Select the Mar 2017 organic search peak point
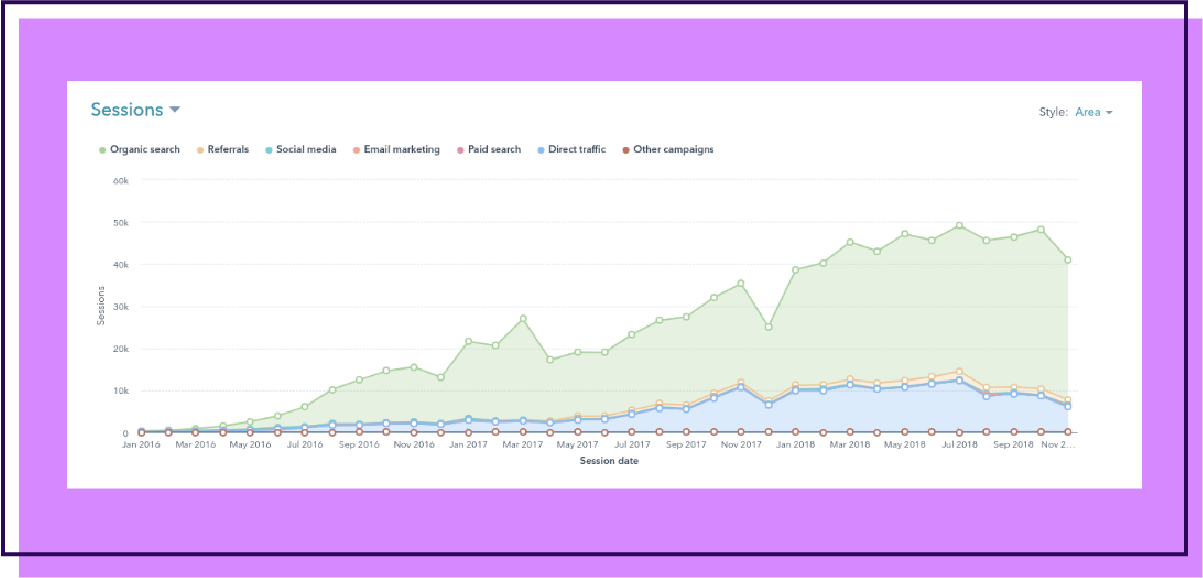This screenshot has width=1203, height=578. point(523,319)
